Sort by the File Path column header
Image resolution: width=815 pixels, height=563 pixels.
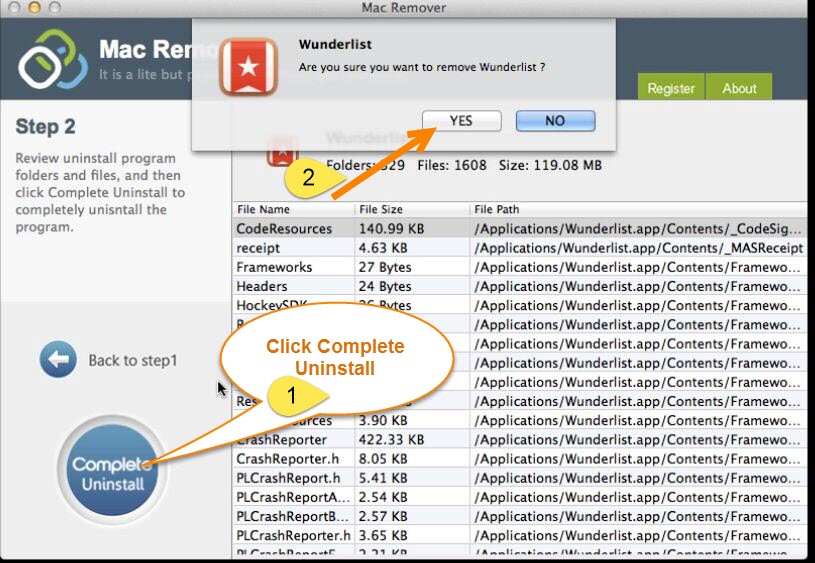point(639,209)
